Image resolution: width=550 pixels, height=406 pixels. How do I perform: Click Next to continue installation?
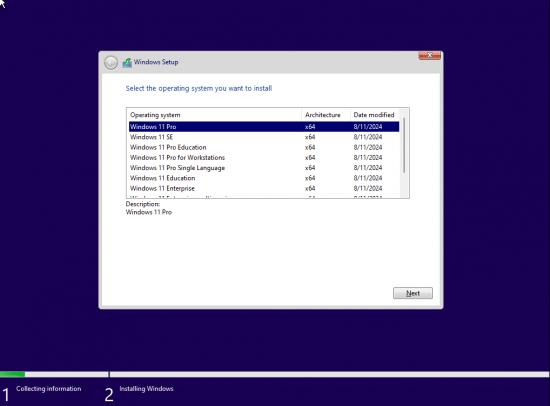click(412, 293)
